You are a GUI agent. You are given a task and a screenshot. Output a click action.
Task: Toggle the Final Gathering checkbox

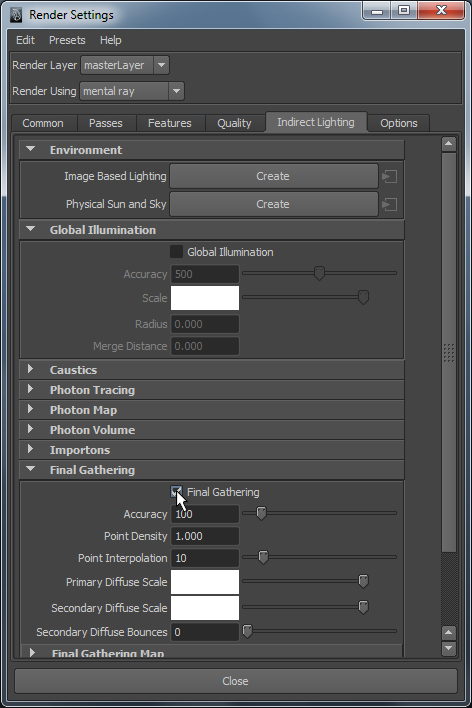(176, 492)
